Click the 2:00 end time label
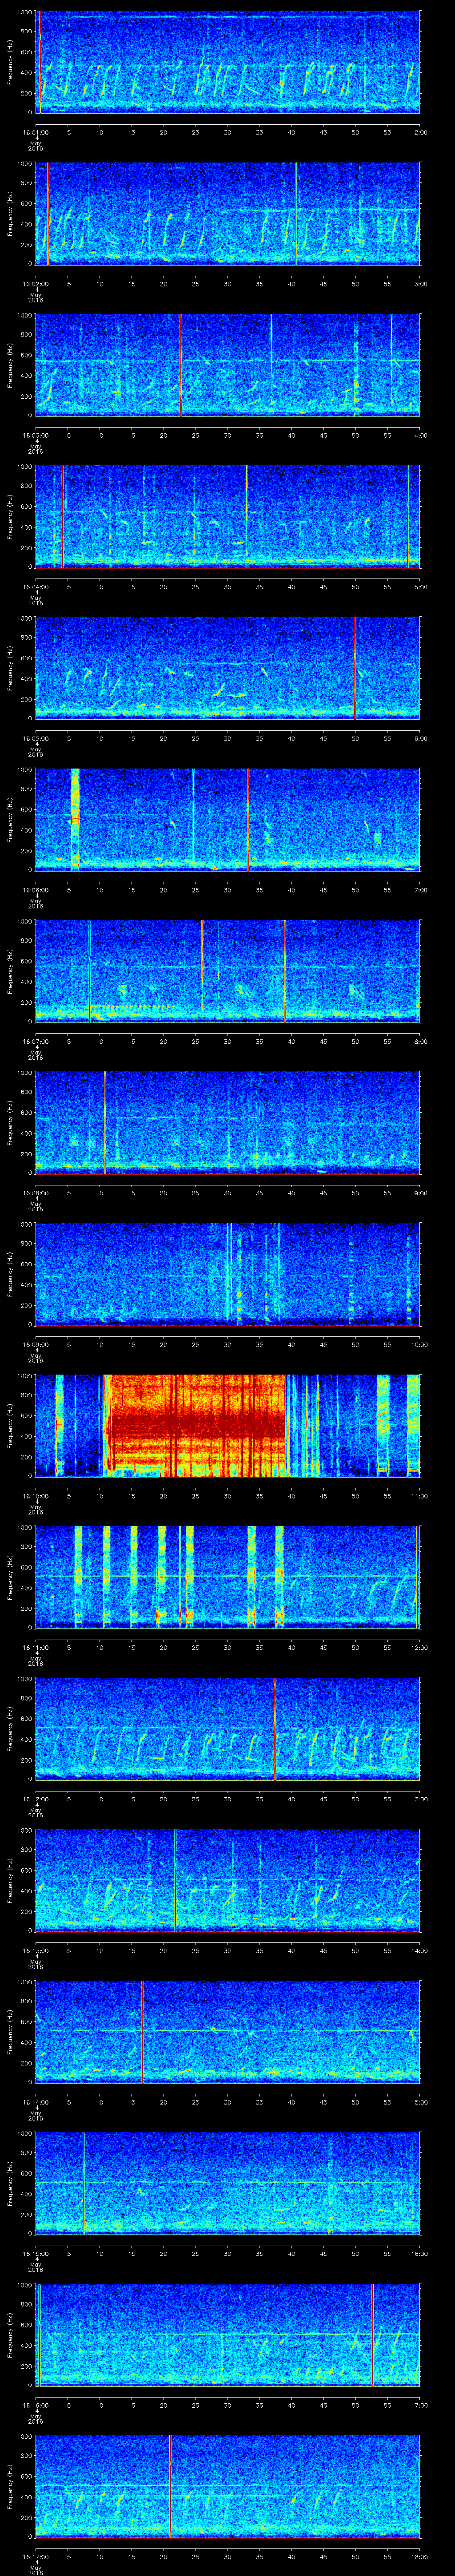 420,132
